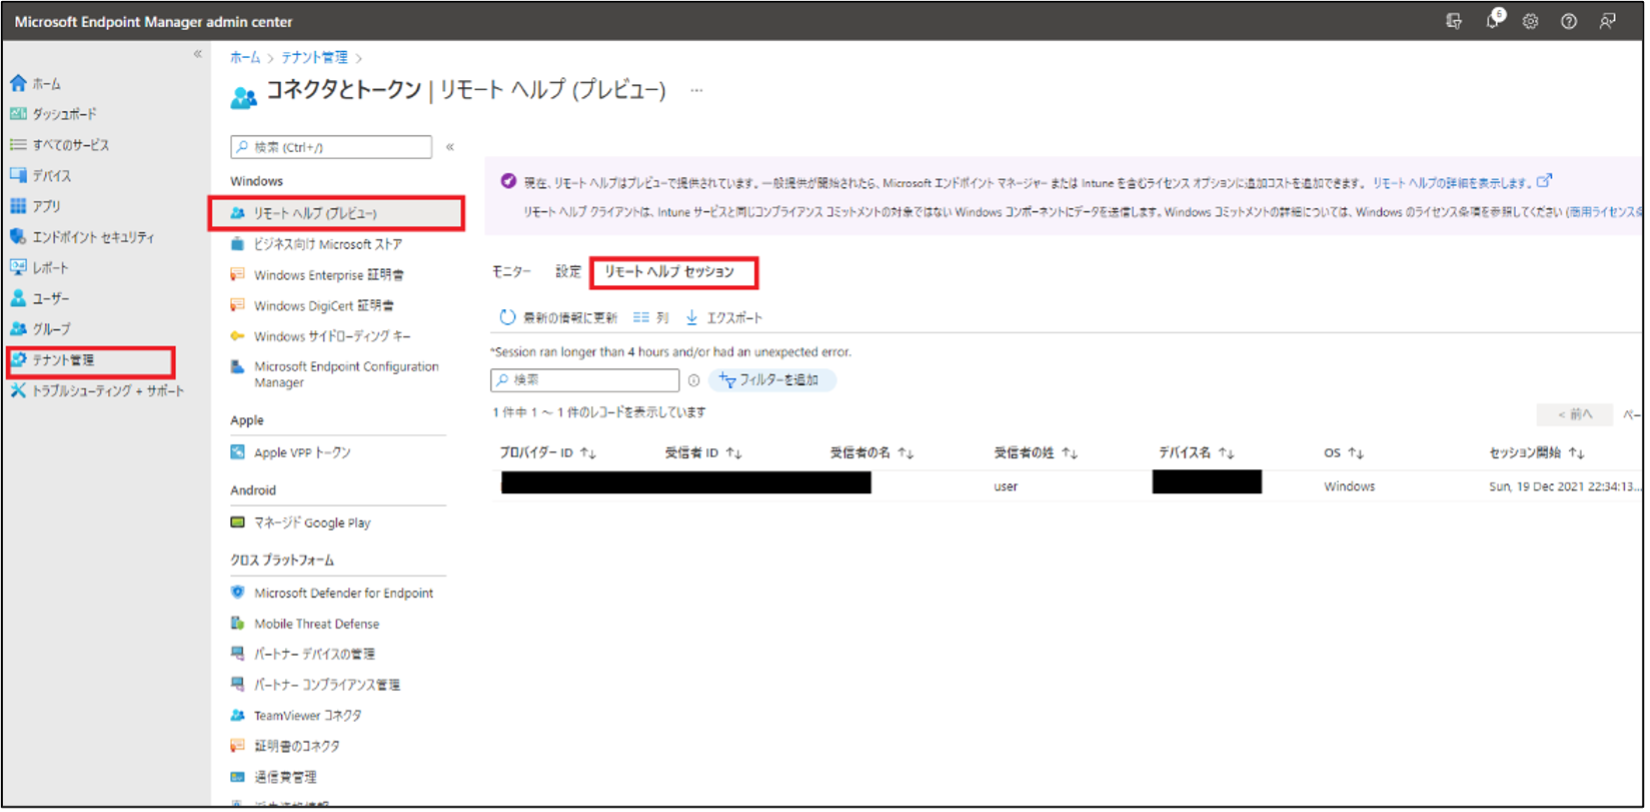
Task: Switch to 設定 tab
Action: (x=568, y=272)
